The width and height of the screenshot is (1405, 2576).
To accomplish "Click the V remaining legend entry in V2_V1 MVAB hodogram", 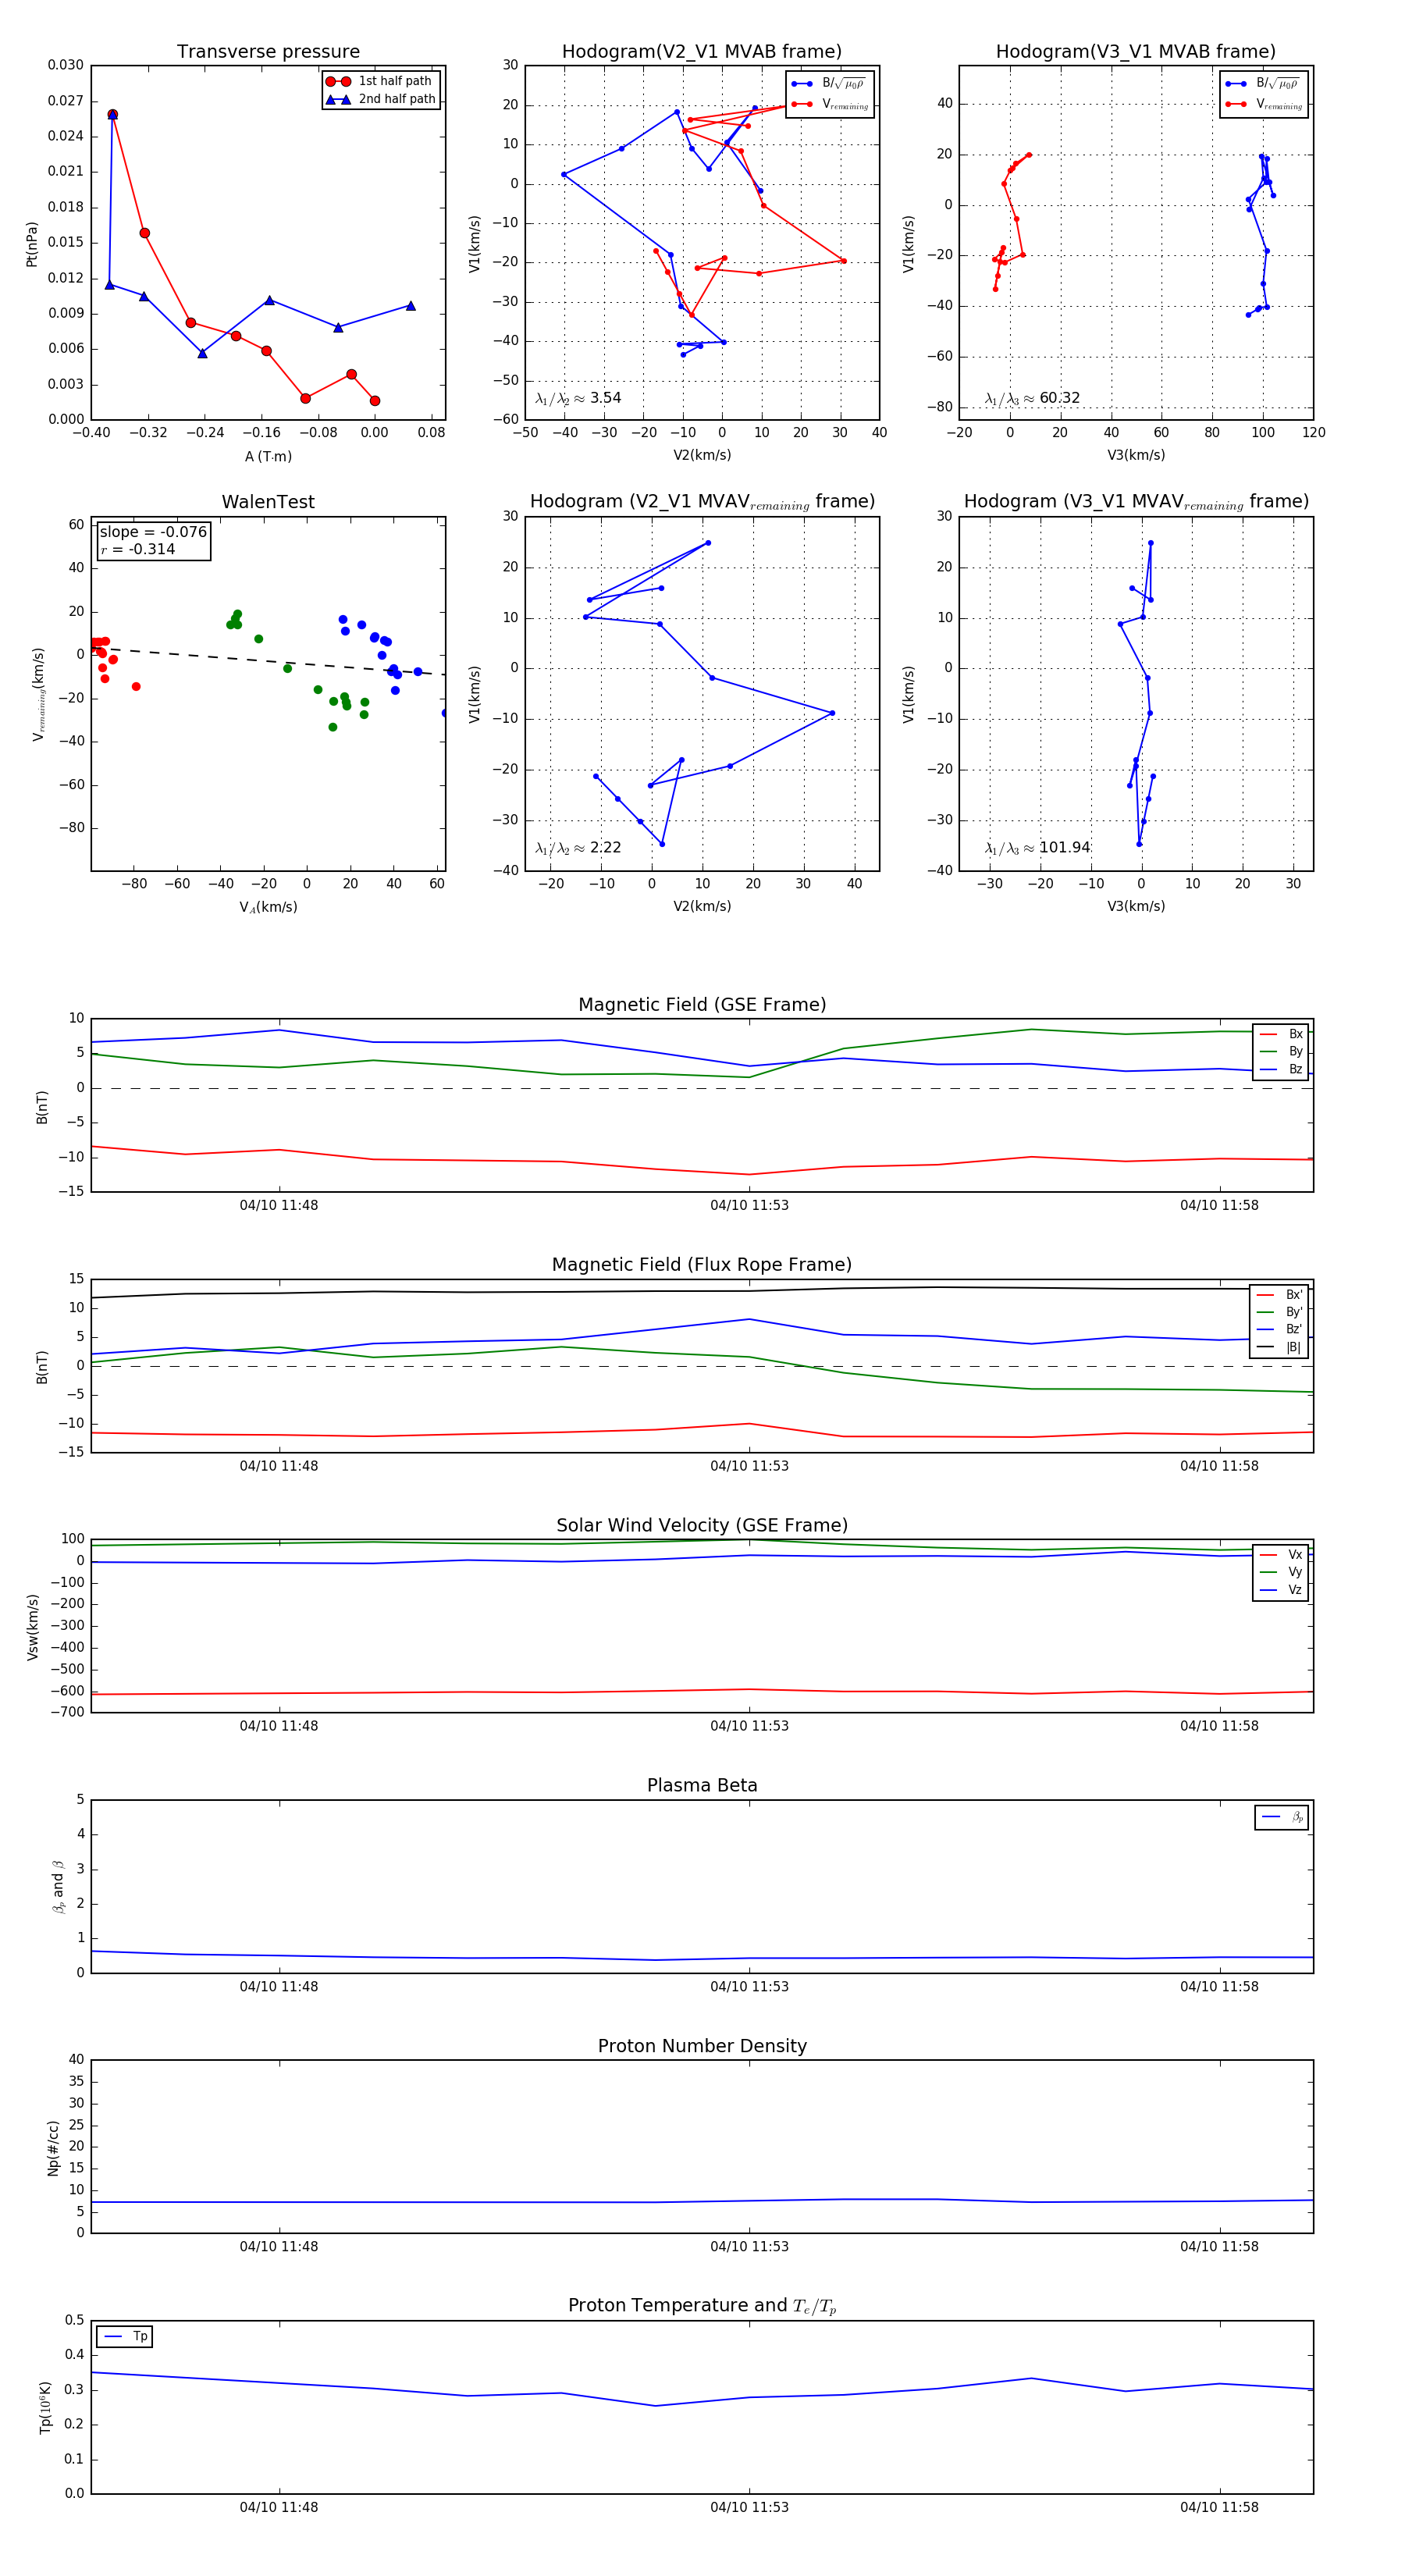I will click(x=830, y=104).
